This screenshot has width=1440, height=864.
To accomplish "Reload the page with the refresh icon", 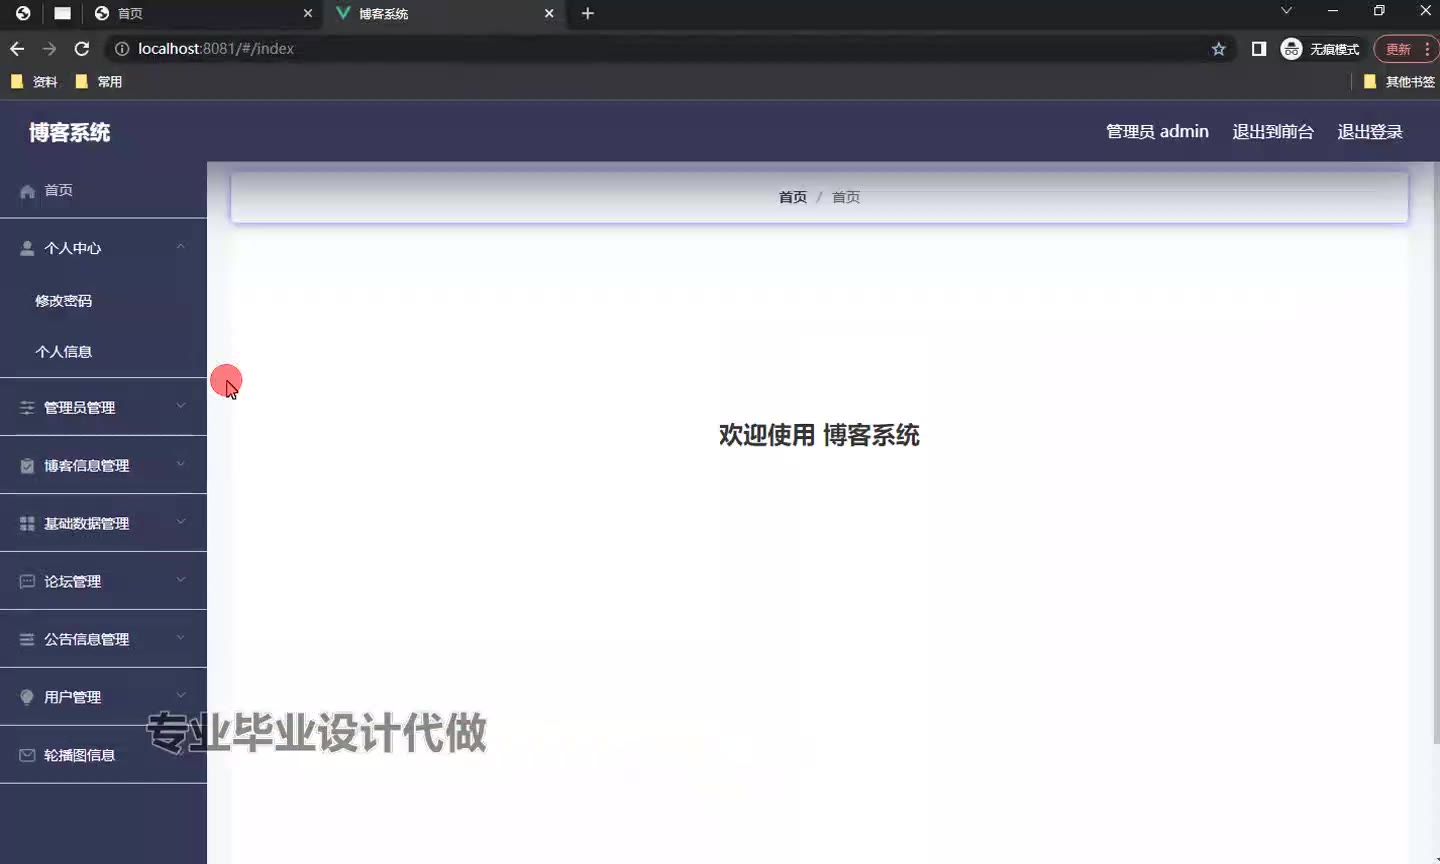I will coord(82,49).
